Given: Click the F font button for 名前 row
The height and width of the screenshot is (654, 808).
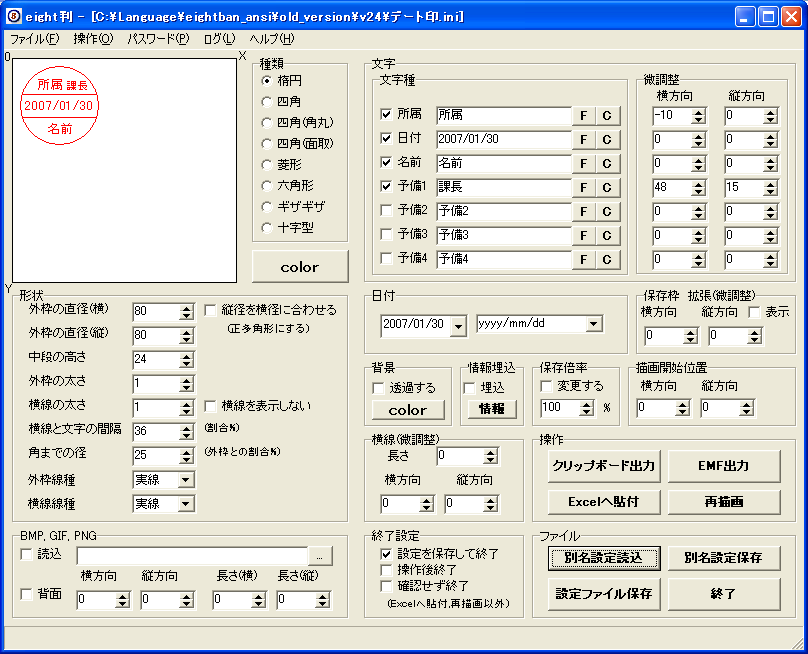Looking at the screenshot, I should click(583, 164).
